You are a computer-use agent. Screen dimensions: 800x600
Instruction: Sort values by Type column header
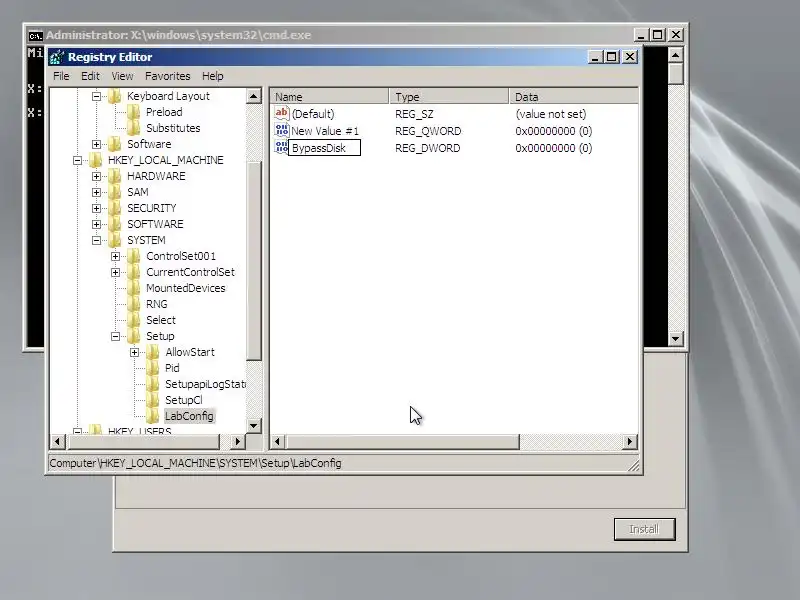coord(449,96)
